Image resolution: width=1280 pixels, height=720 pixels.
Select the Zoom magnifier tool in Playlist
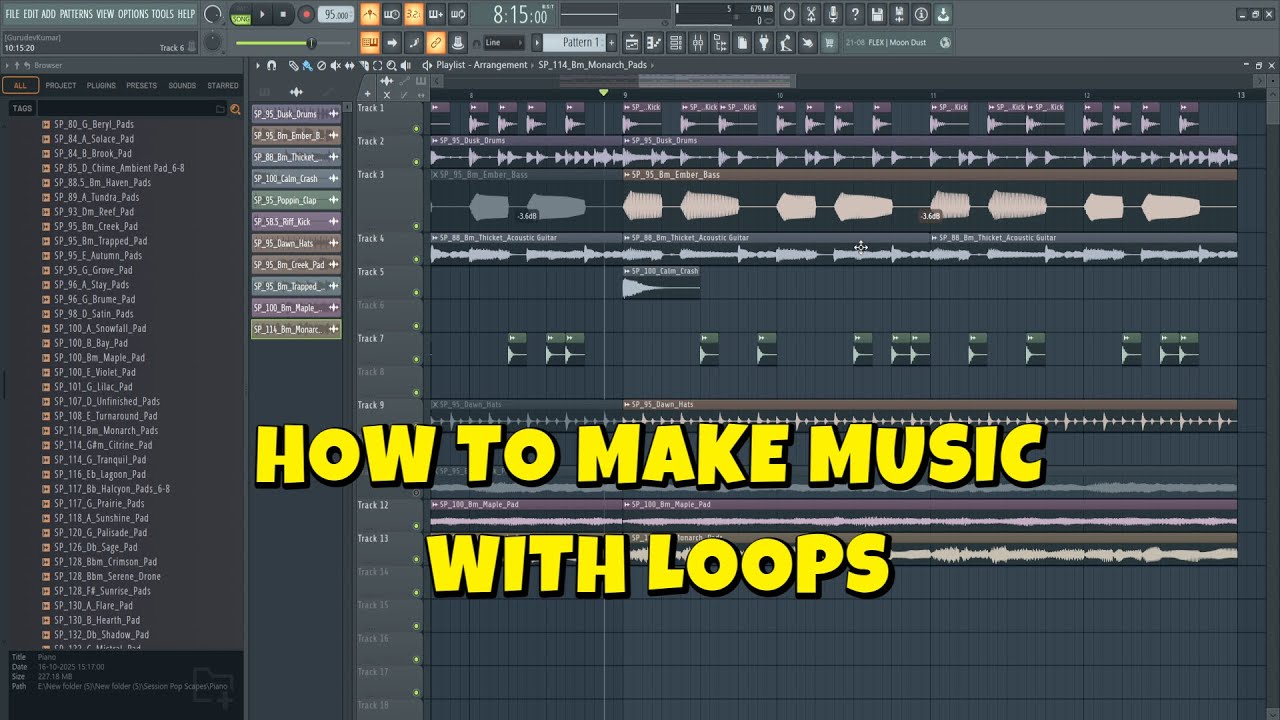pos(391,65)
